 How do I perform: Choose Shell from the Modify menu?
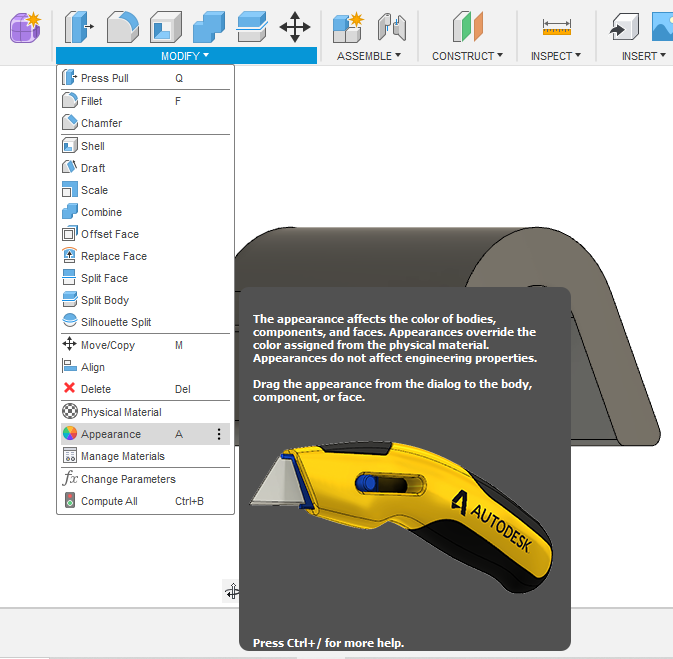[146, 146]
